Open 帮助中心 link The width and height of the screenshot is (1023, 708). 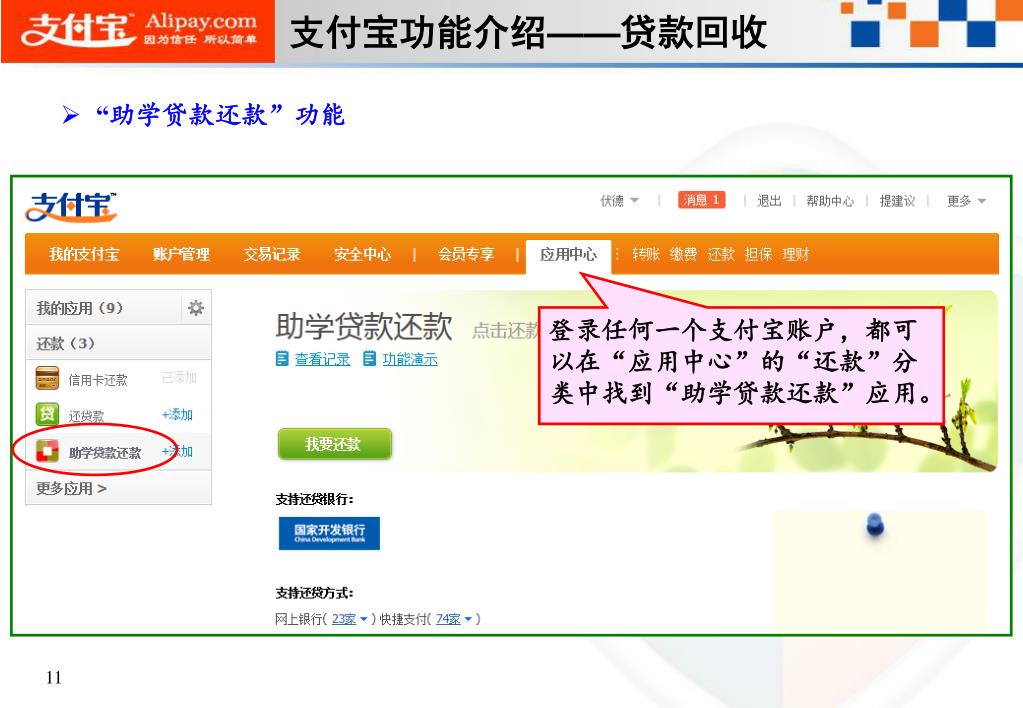click(x=830, y=201)
